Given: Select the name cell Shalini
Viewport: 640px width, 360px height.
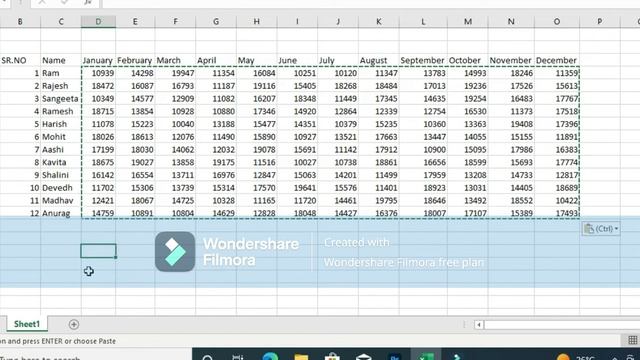Looking at the screenshot, I should (61, 175).
